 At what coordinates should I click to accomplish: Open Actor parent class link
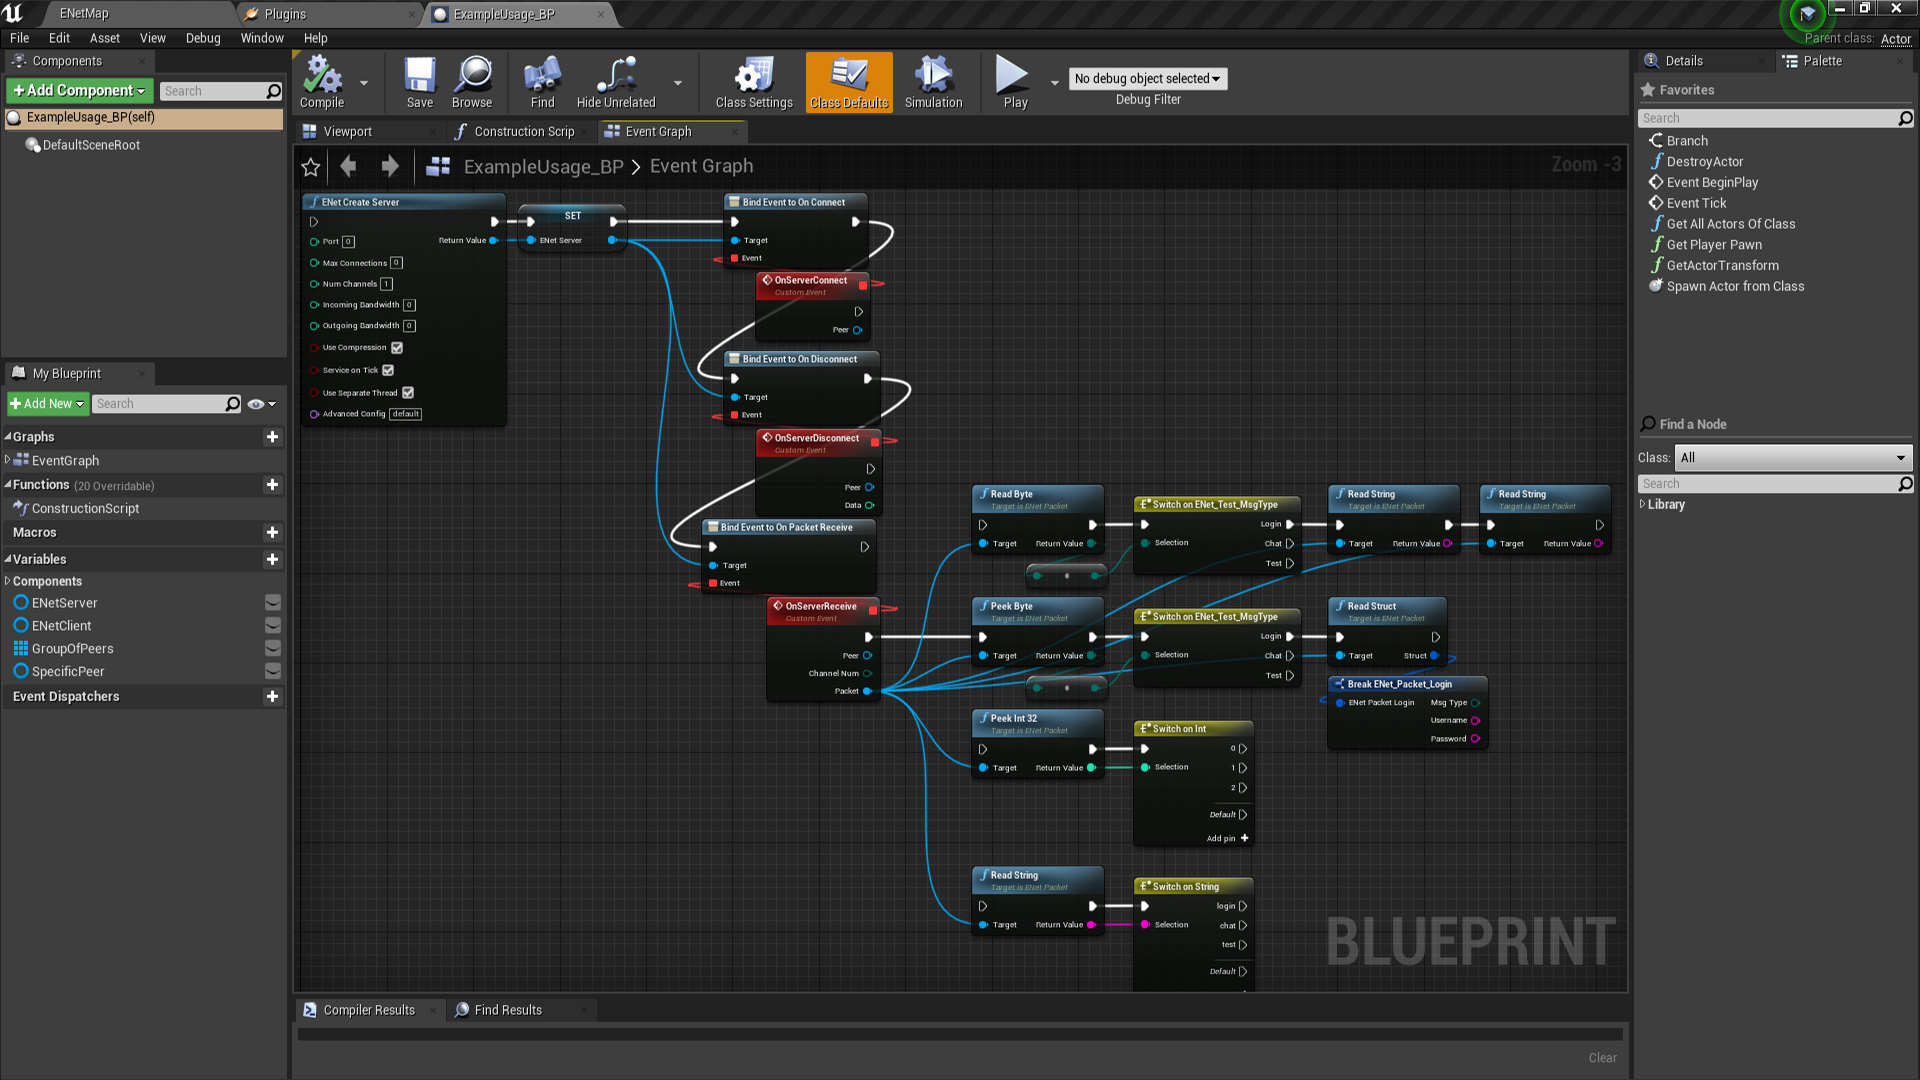click(1895, 39)
